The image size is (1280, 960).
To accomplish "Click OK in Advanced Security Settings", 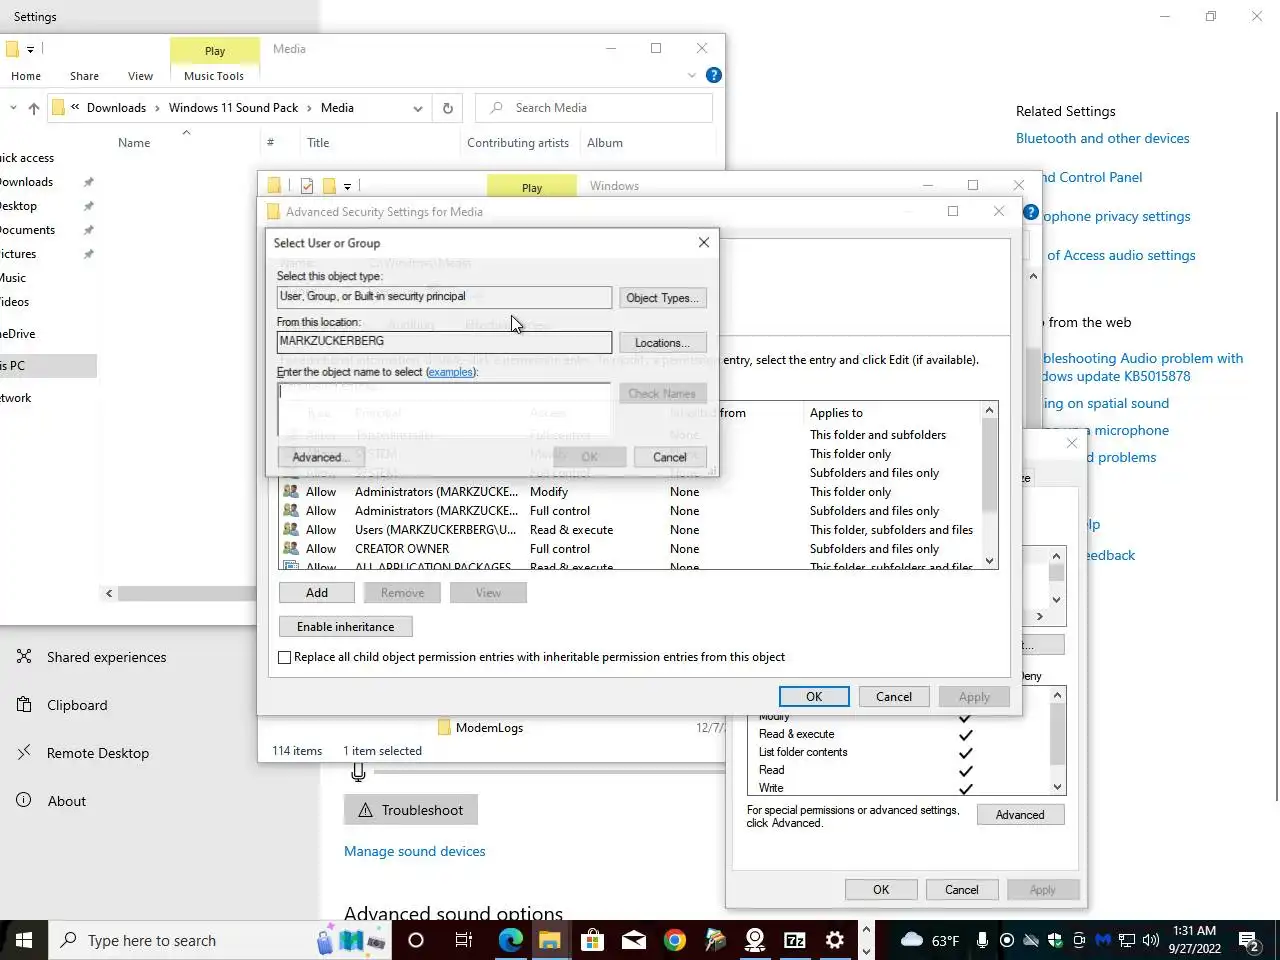I will (x=814, y=697).
